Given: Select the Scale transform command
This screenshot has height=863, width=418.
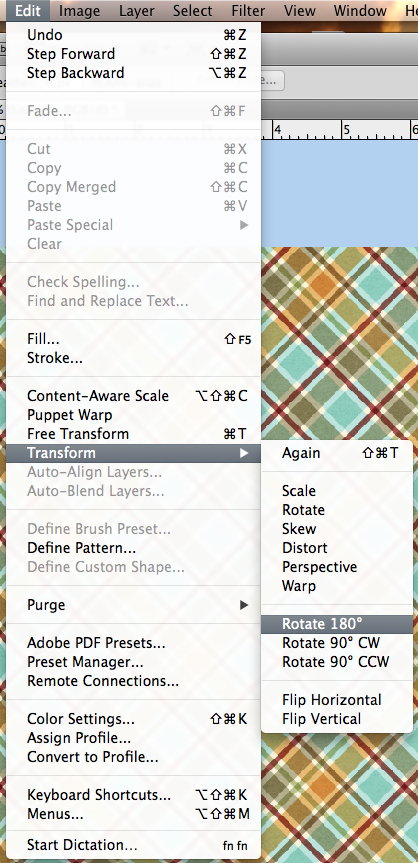Looking at the screenshot, I should [336, 491].
